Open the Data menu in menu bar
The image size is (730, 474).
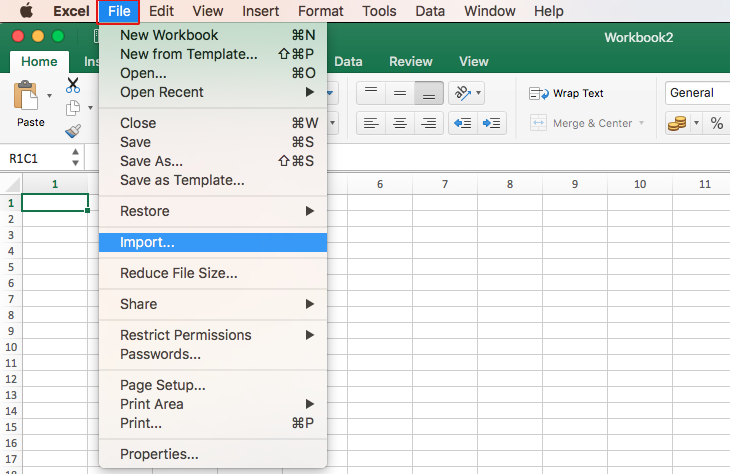coord(430,11)
